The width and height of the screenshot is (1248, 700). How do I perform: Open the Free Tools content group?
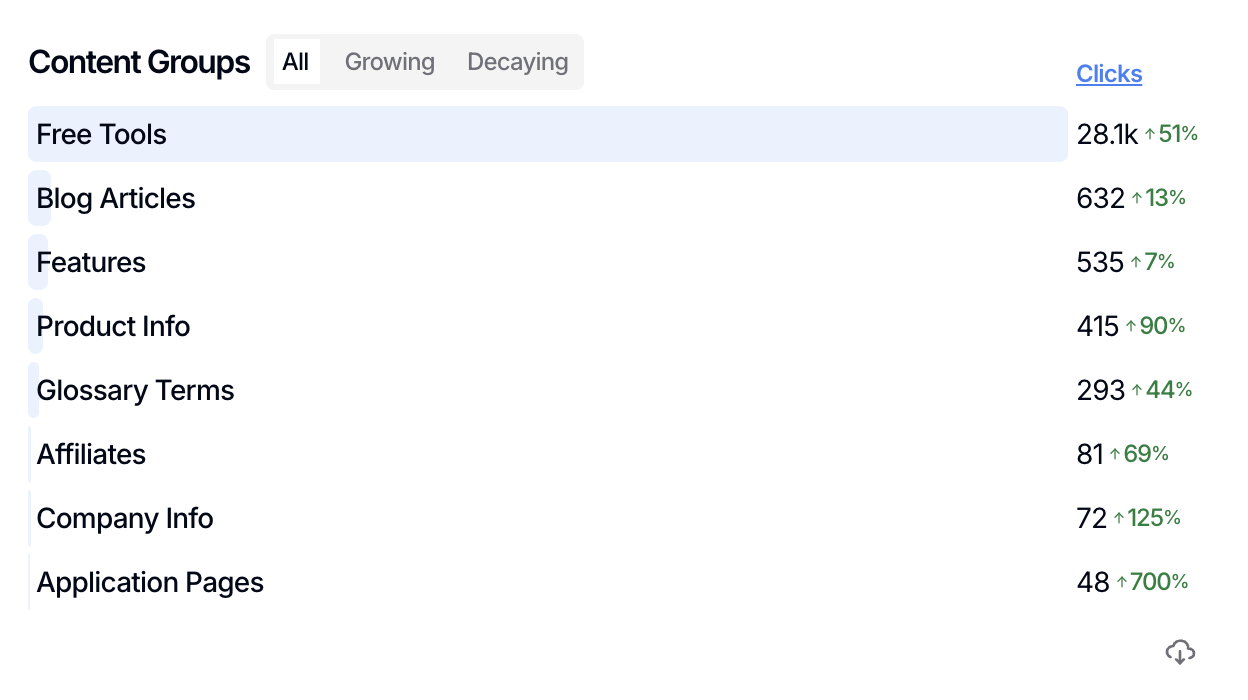[x=102, y=134]
